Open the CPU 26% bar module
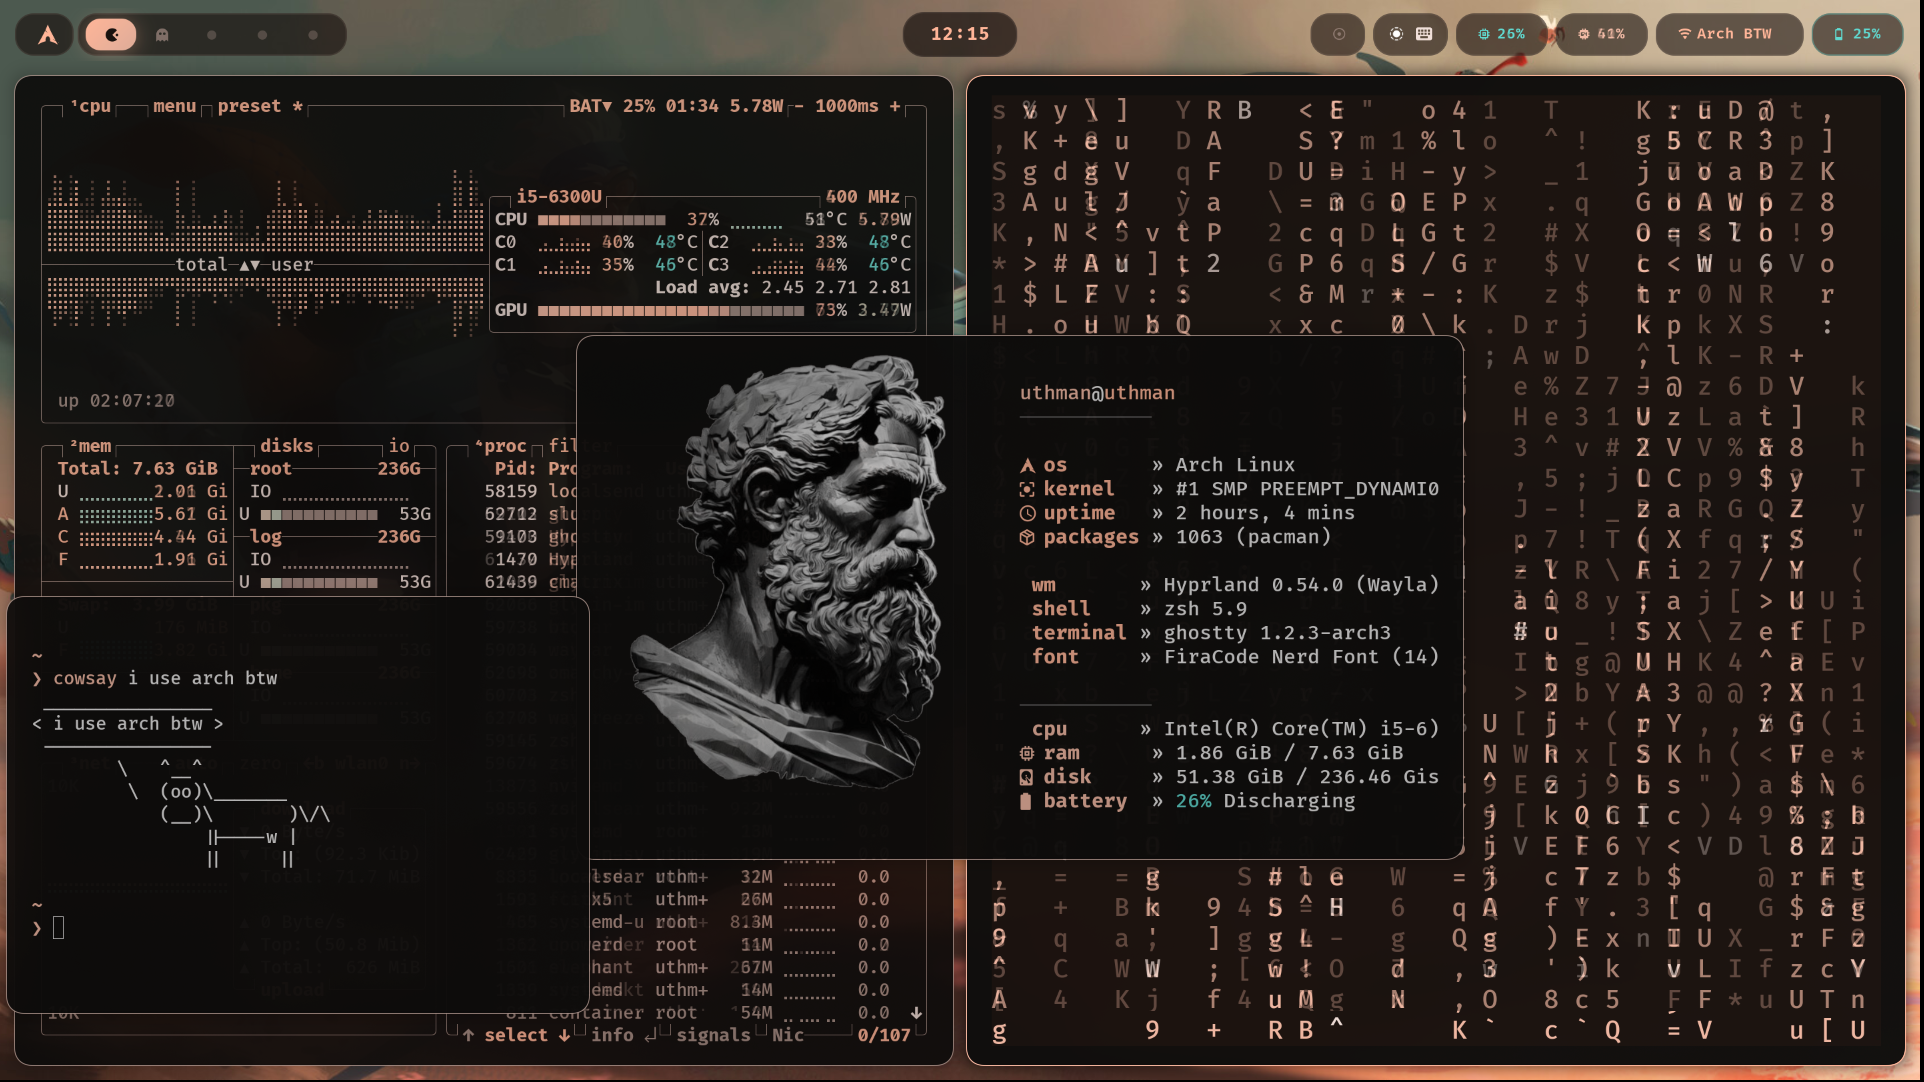 coord(1501,34)
